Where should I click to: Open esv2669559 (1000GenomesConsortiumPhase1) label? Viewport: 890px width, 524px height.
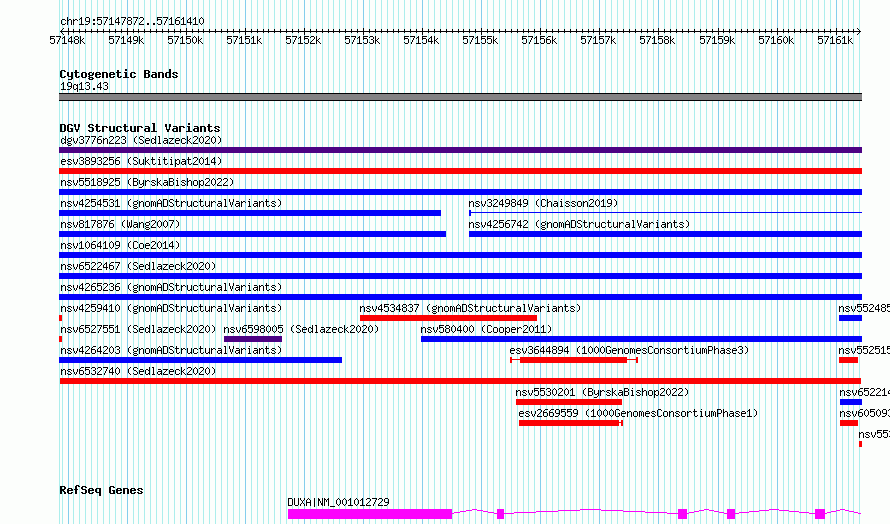click(638, 413)
